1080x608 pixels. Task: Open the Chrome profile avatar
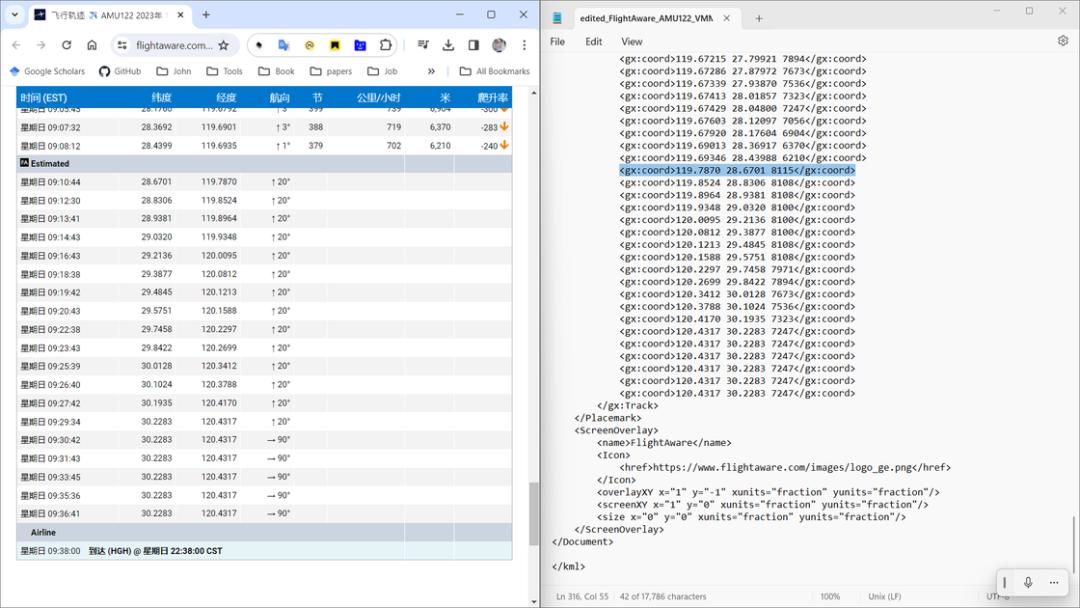(x=499, y=45)
